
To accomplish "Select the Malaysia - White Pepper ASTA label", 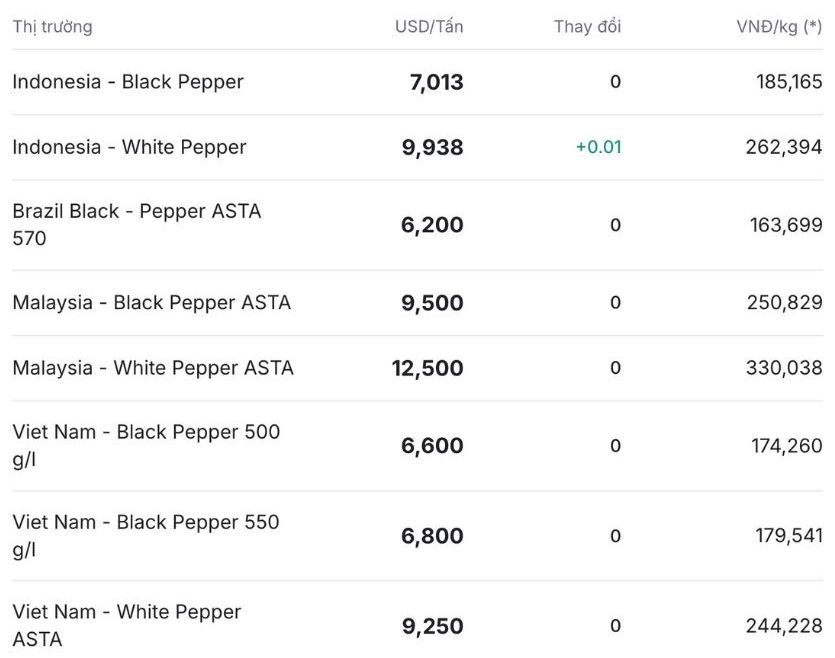I will (153, 368).
